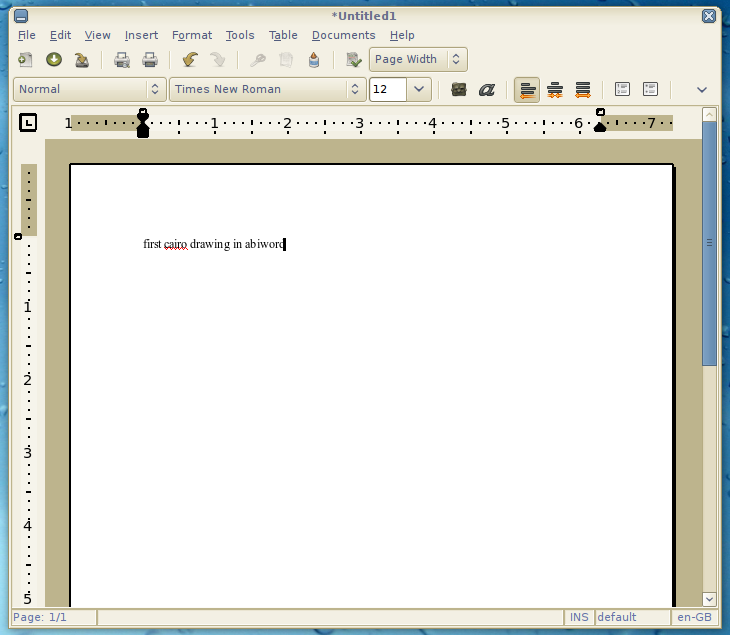Click 'Page: 1/1' in the status bar

pyautogui.click(x=40, y=617)
